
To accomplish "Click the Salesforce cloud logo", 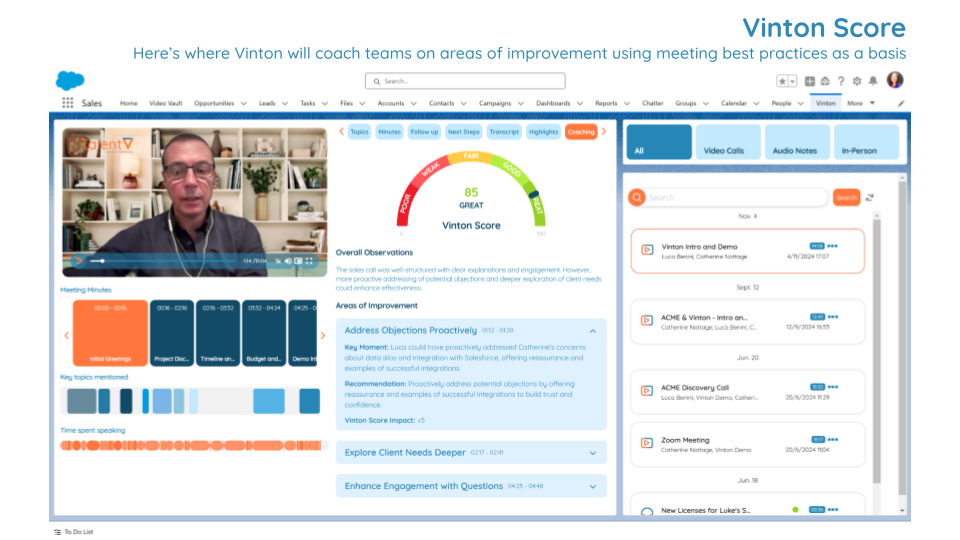I will 70,80.
